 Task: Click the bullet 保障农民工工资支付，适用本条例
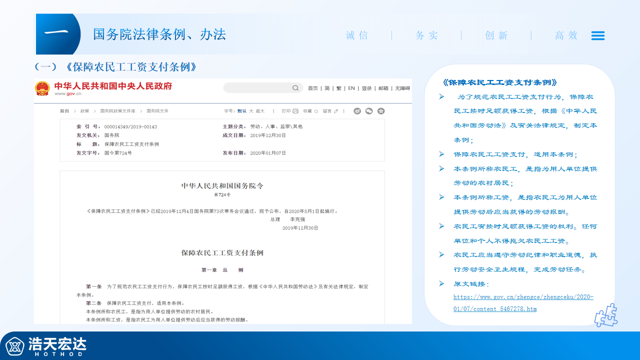[x=515, y=154]
